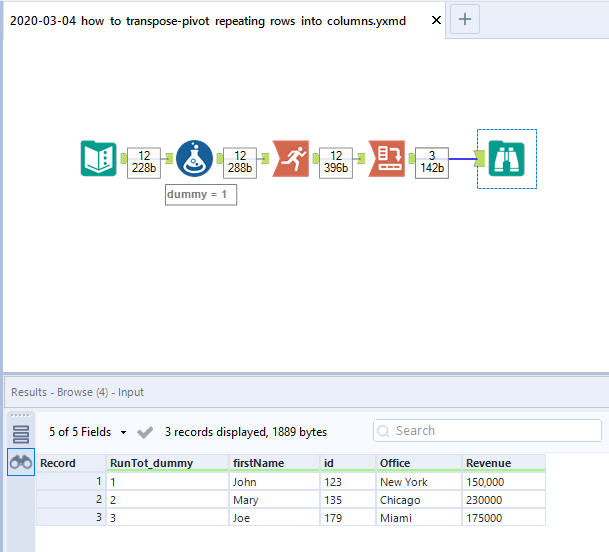The height and width of the screenshot is (552, 609).
Task: Click the Results - Browse (4) - Input title
Action: click(x=77, y=392)
